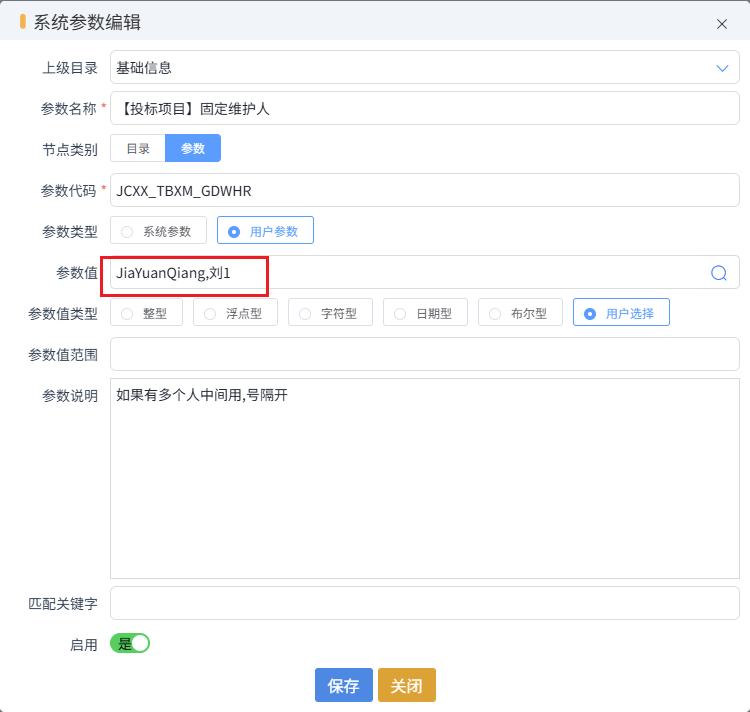Click the 参数值 field with JiaYuanQiang

[x=425, y=272]
